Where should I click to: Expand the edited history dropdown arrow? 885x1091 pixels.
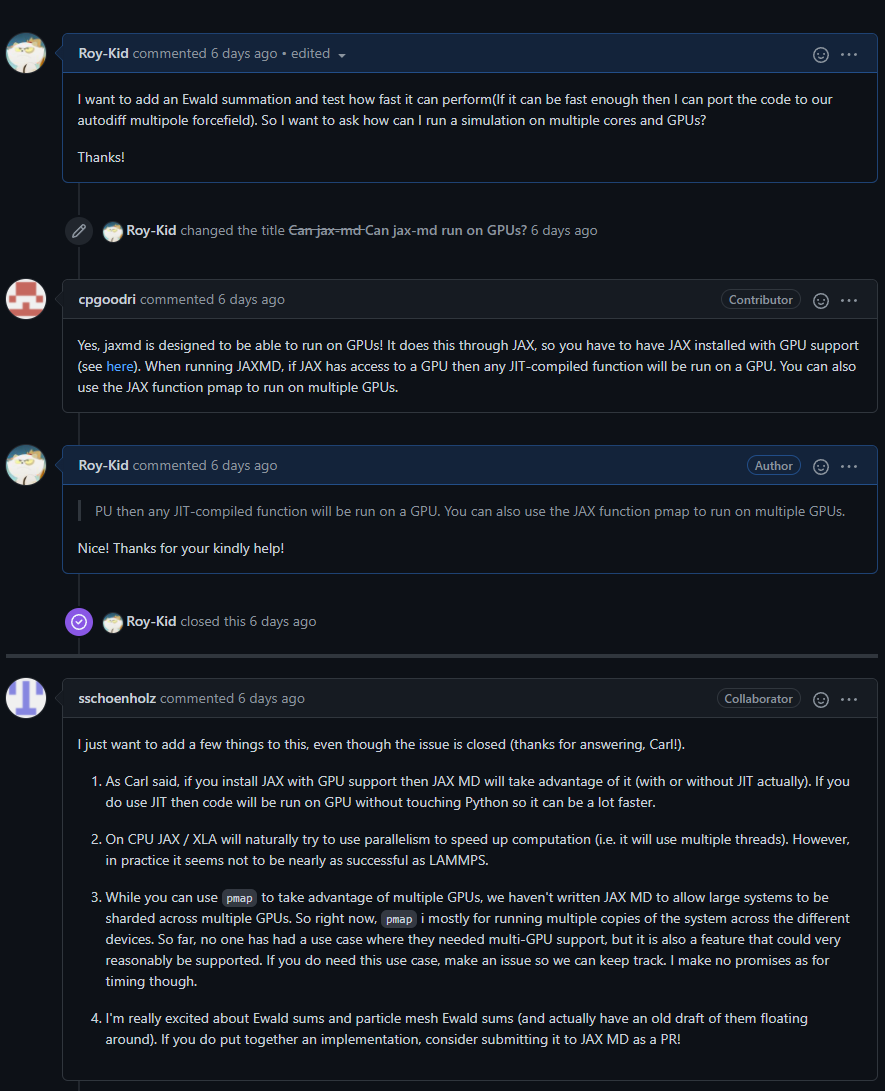[x=342, y=55]
